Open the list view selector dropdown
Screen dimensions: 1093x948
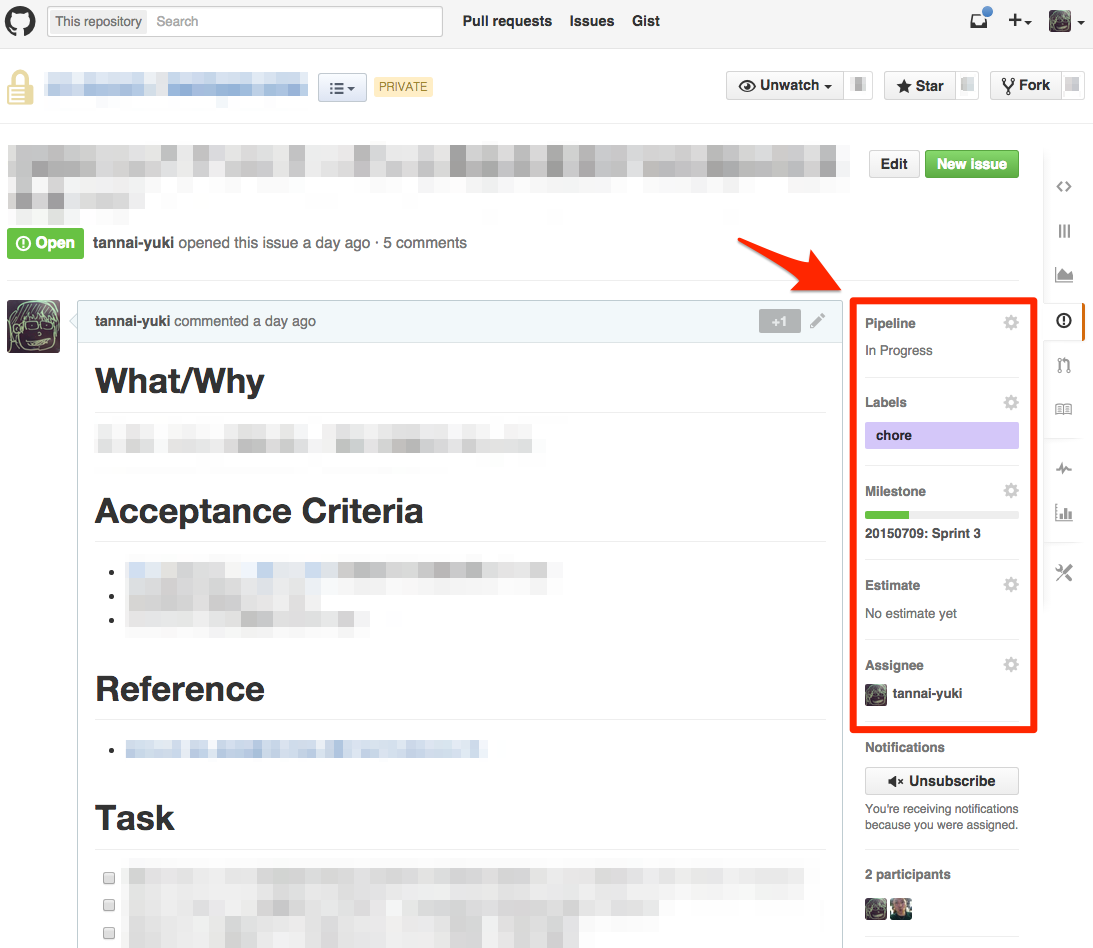coord(342,87)
